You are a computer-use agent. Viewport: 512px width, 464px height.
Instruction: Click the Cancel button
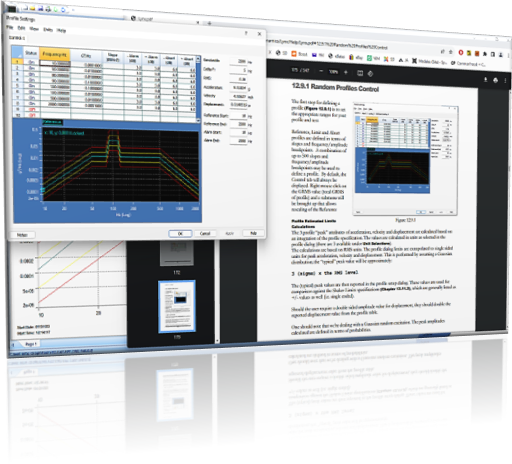[205, 234]
